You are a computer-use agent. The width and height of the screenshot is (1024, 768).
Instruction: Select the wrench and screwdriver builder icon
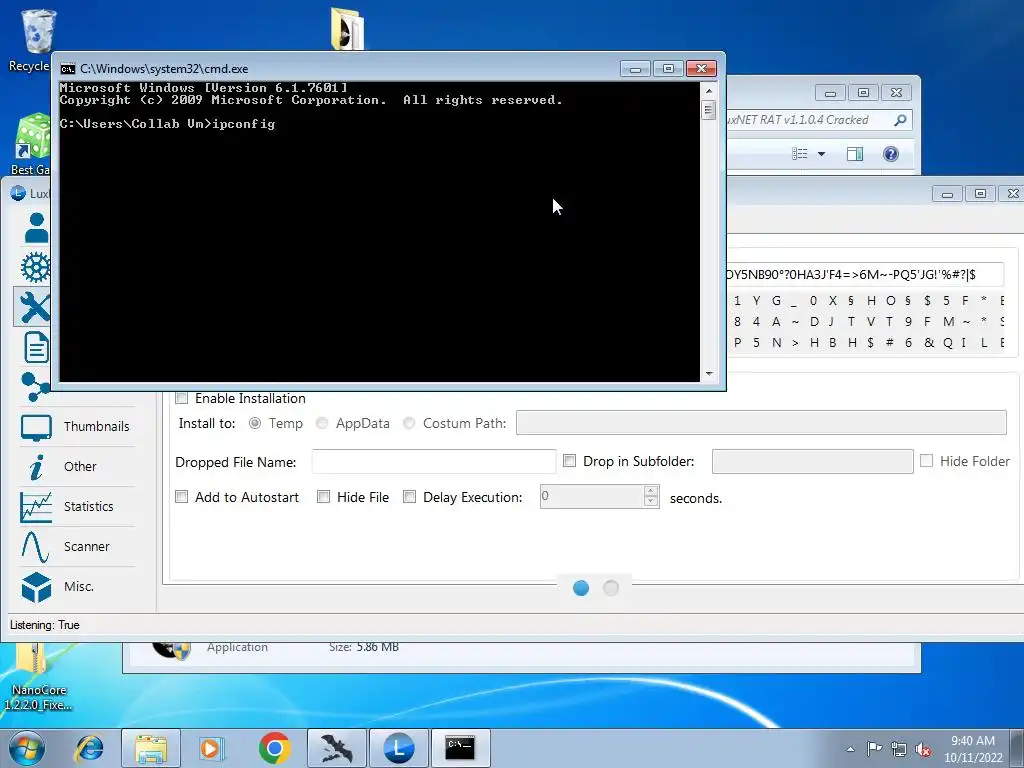pyautogui.click(x=34, y=307)
